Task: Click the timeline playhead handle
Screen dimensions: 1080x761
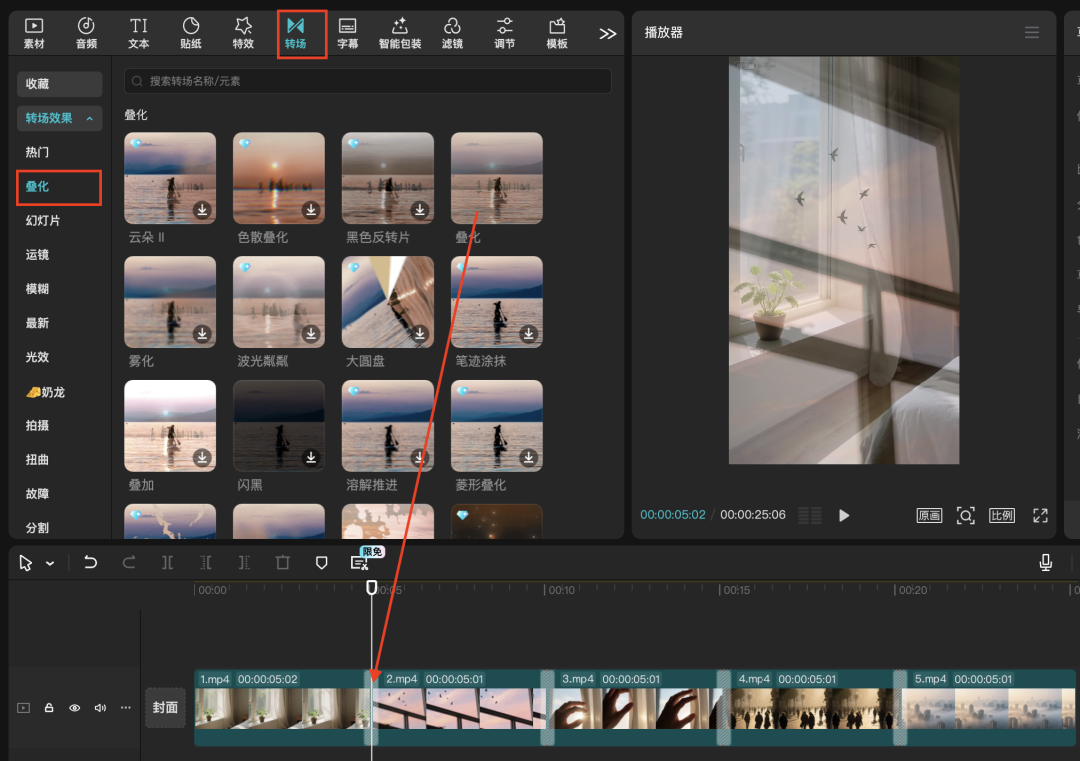Action: [372, 588]
